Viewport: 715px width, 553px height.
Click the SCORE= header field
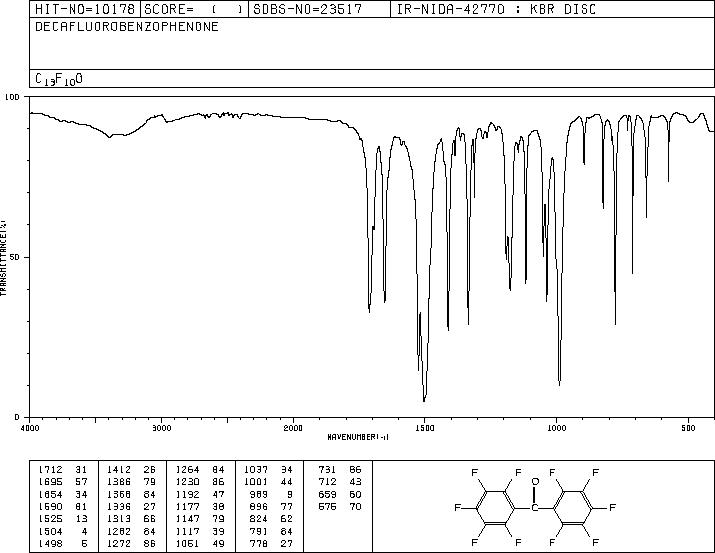(194, 9)
